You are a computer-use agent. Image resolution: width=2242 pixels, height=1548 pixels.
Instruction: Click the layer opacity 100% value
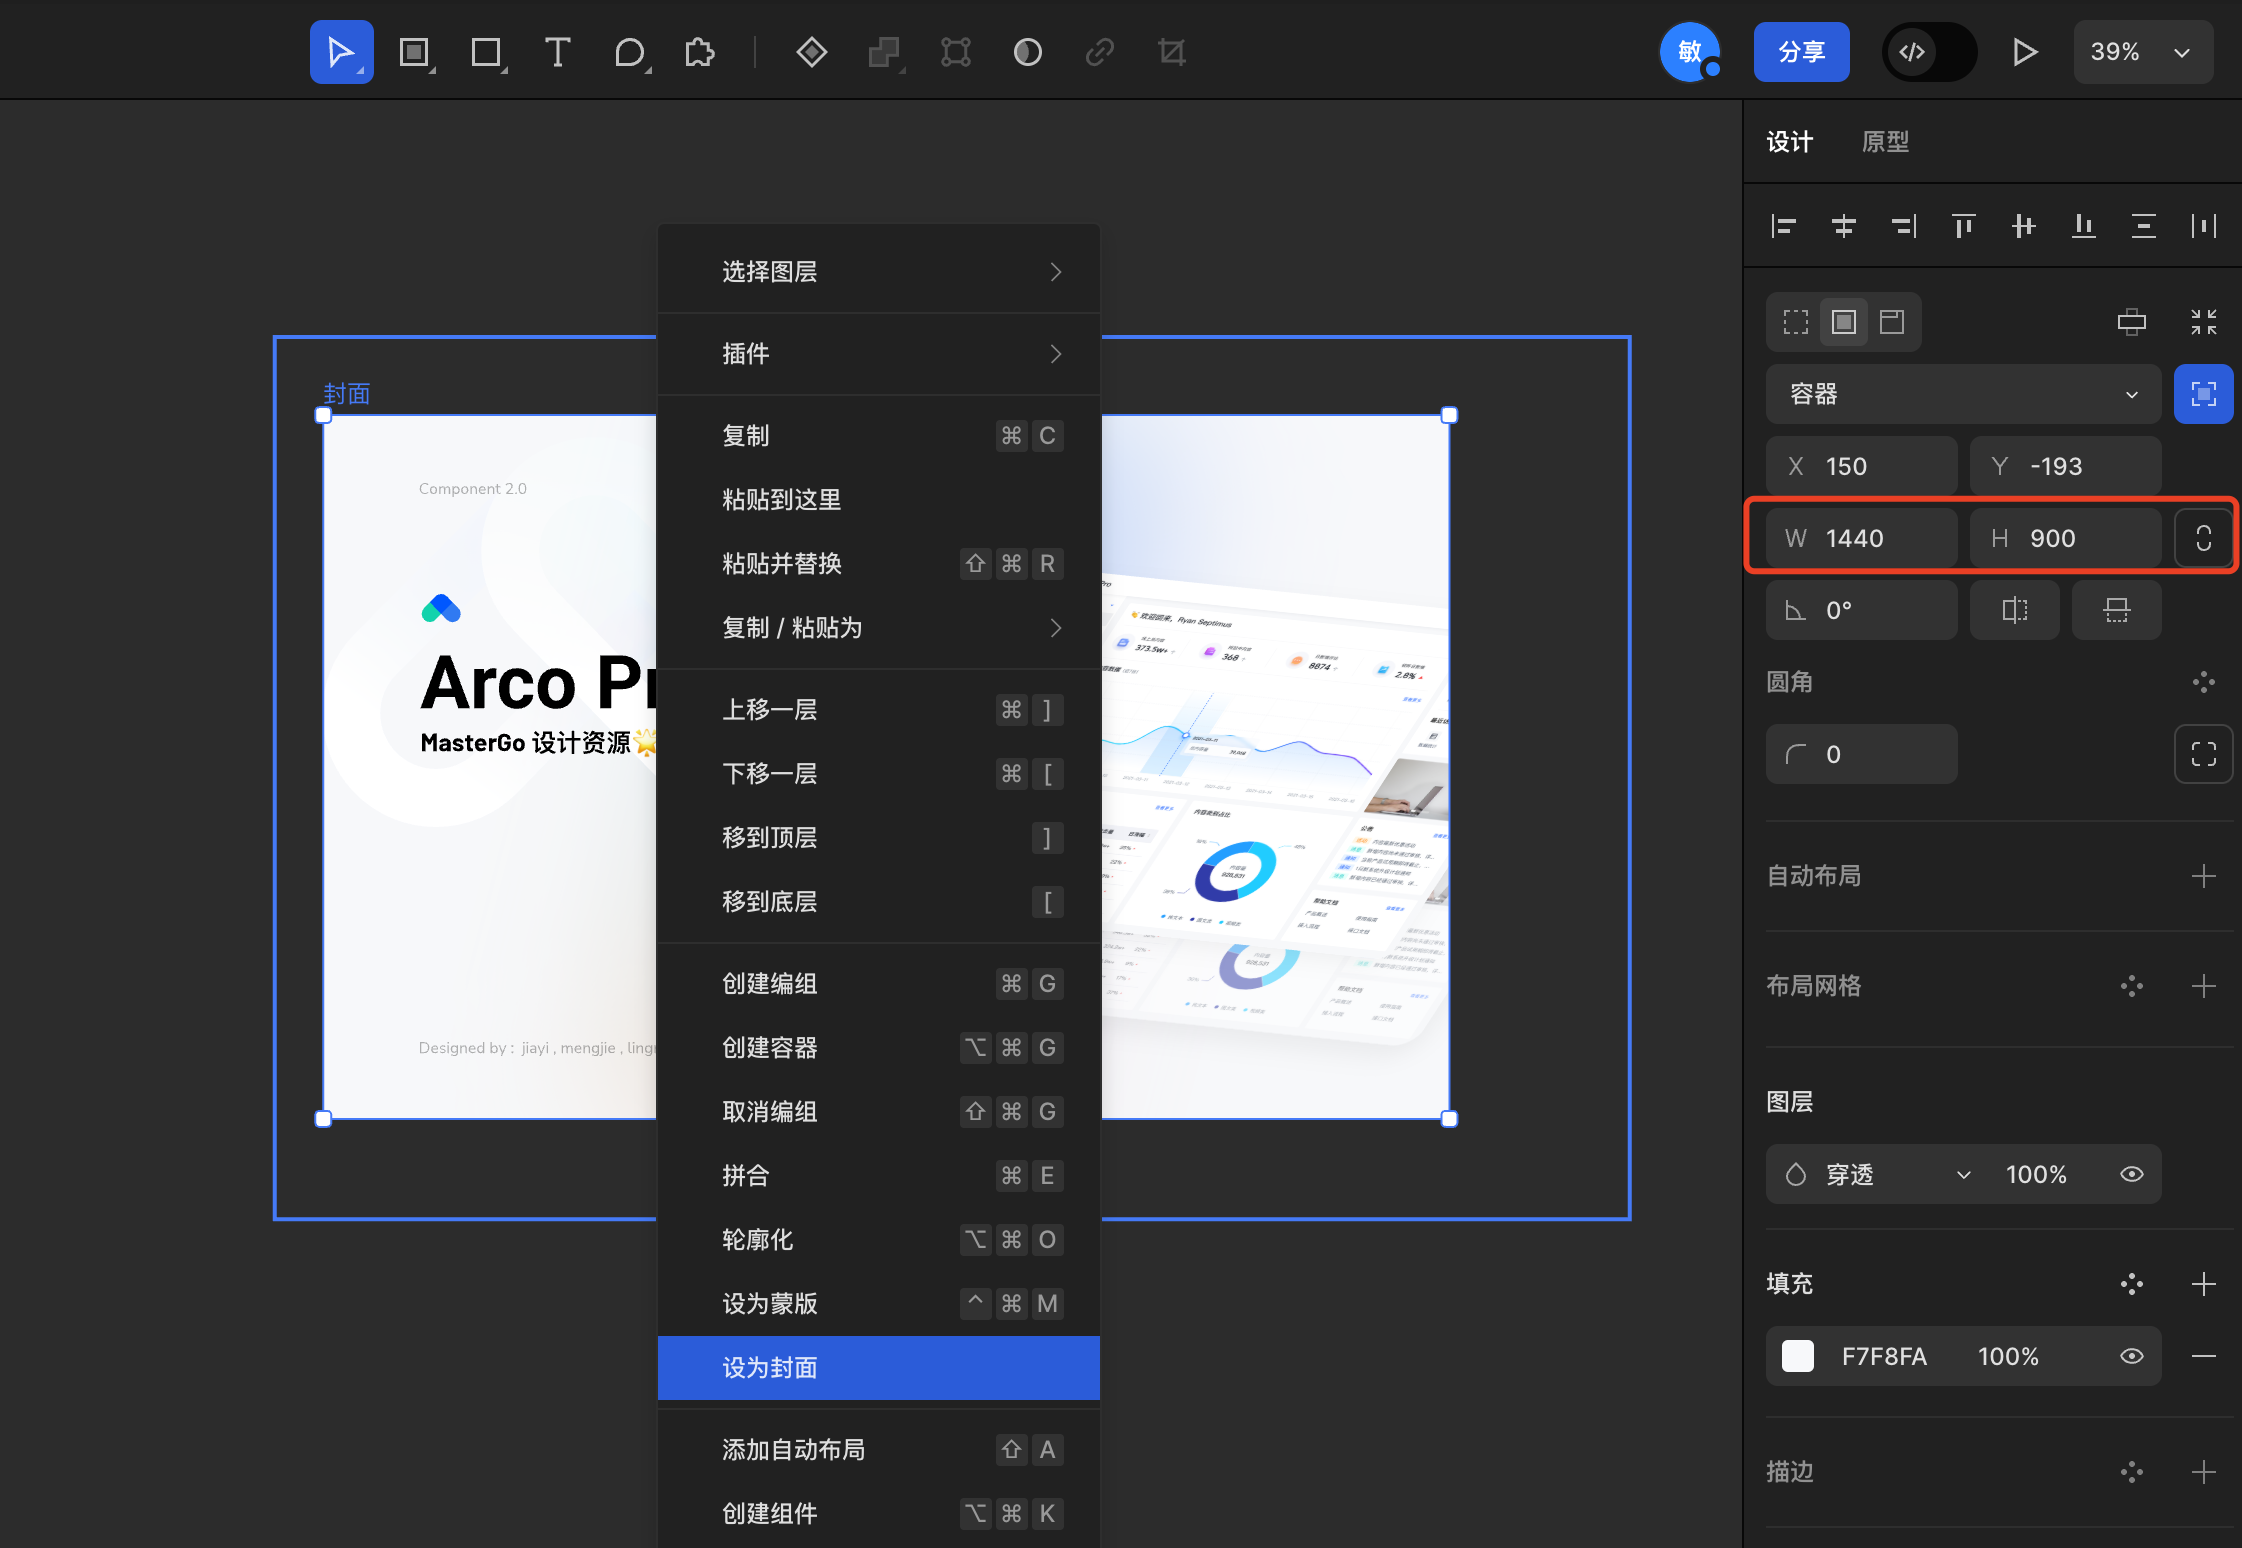pos(2036,1174)
